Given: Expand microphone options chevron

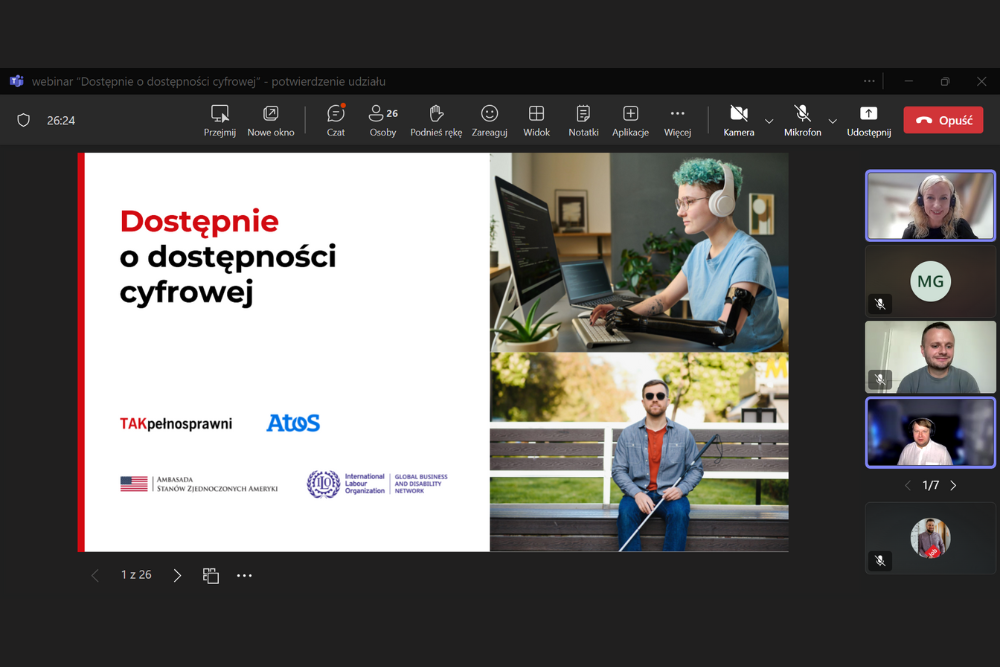Looking at the screenshot, I should click(x=832, y=121).
